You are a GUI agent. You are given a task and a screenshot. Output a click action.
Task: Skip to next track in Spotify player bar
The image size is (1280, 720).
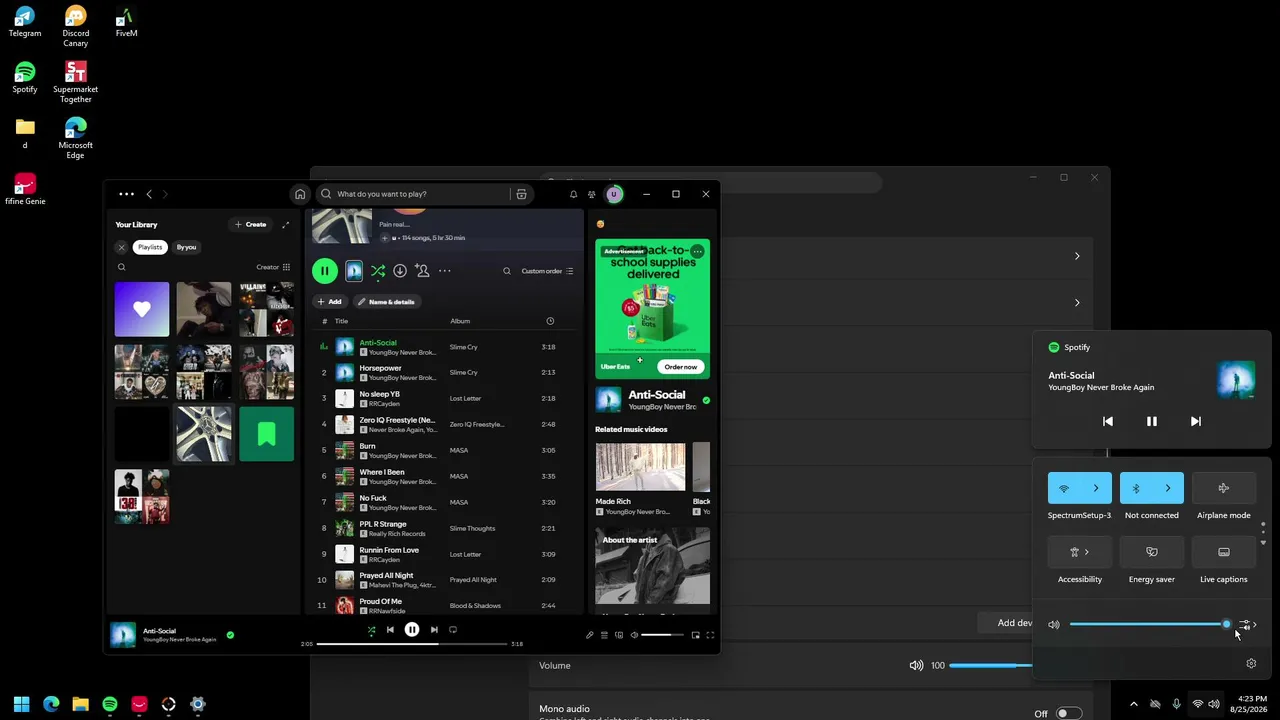[x=434, y=630]
